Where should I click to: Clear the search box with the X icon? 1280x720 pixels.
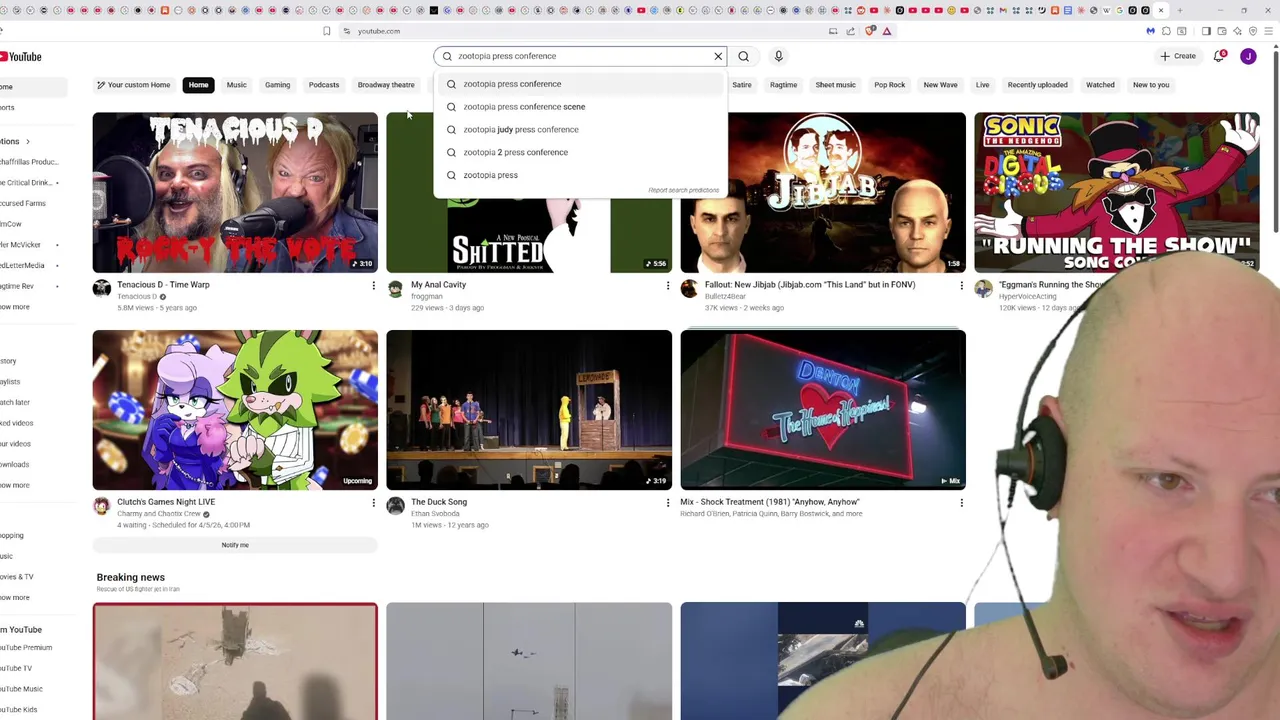pos(718,56)
